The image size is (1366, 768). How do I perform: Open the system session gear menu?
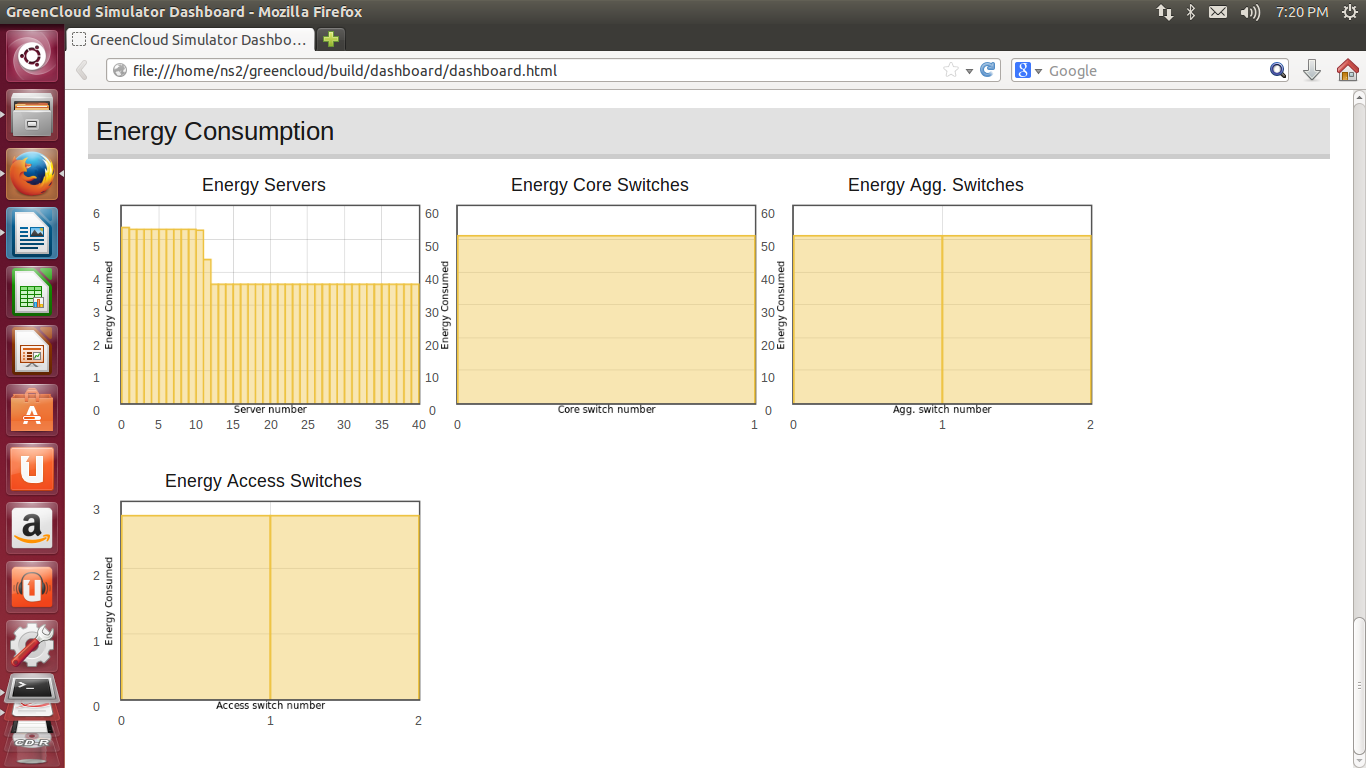pyautogui.click(x=1349, y=12)
